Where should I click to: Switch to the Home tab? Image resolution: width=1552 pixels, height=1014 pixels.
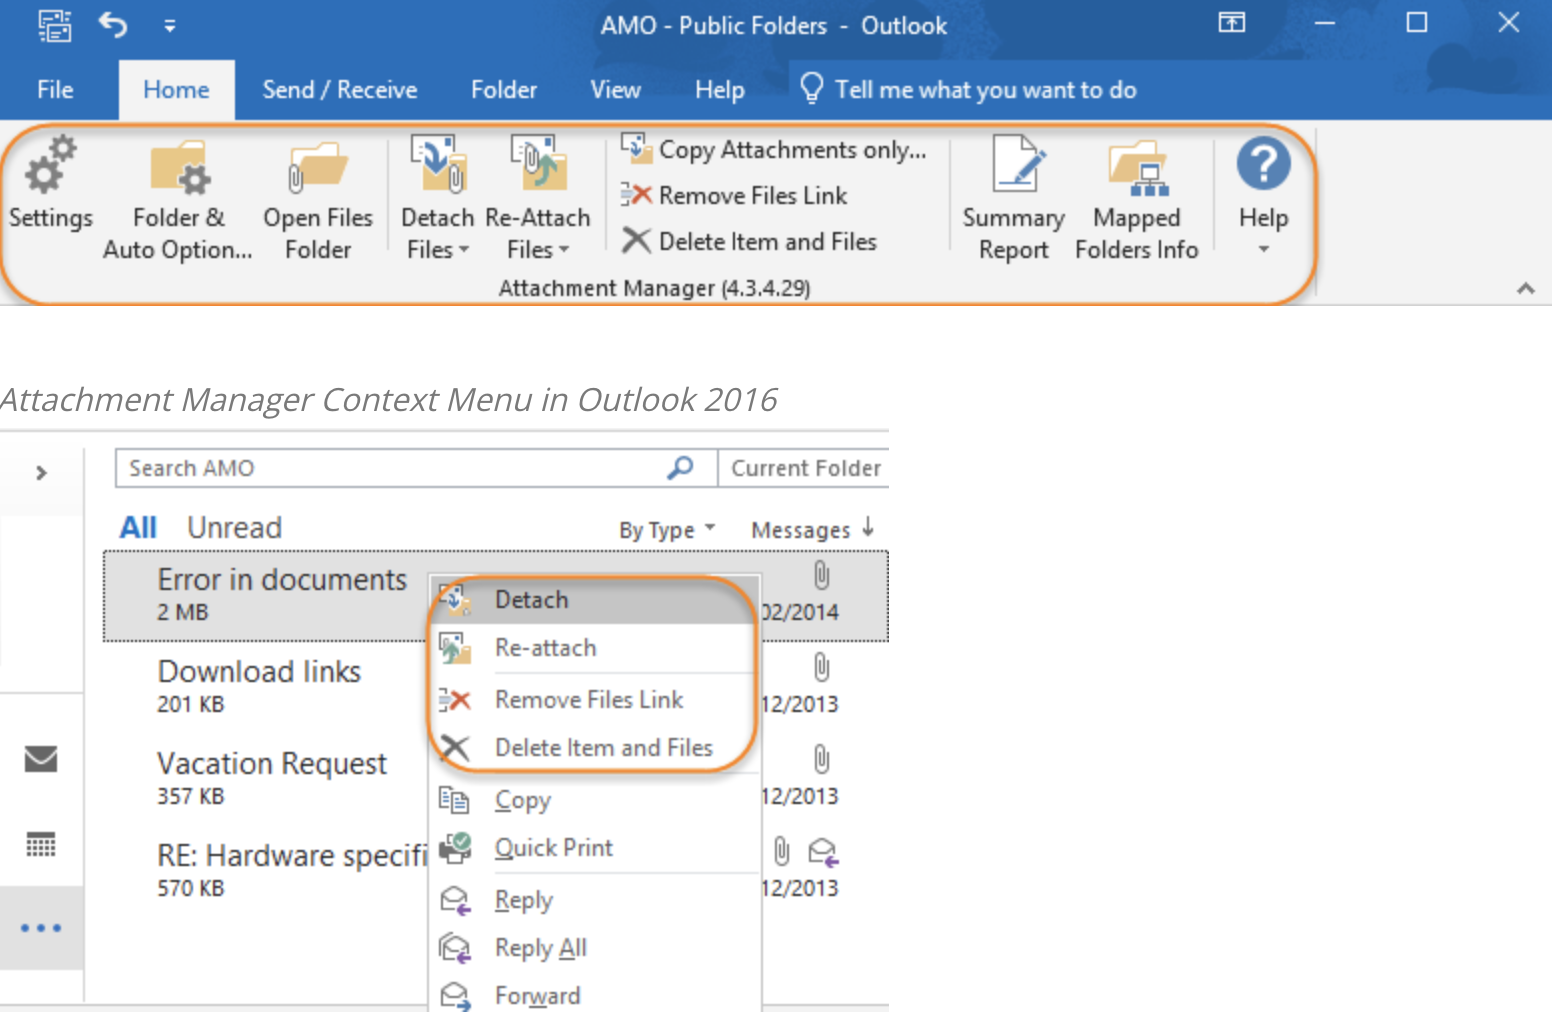click(x=176, y=90)
